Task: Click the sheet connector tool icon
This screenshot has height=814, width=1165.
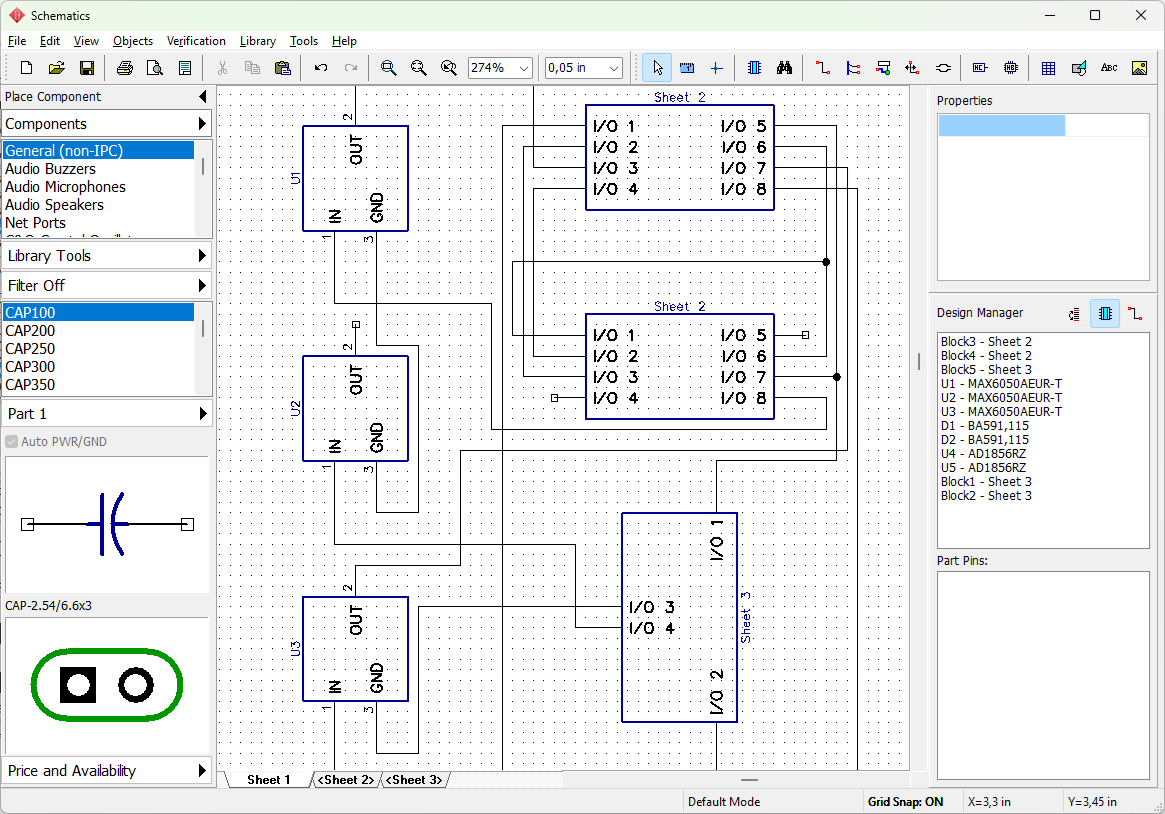Action: pos(943,68)
